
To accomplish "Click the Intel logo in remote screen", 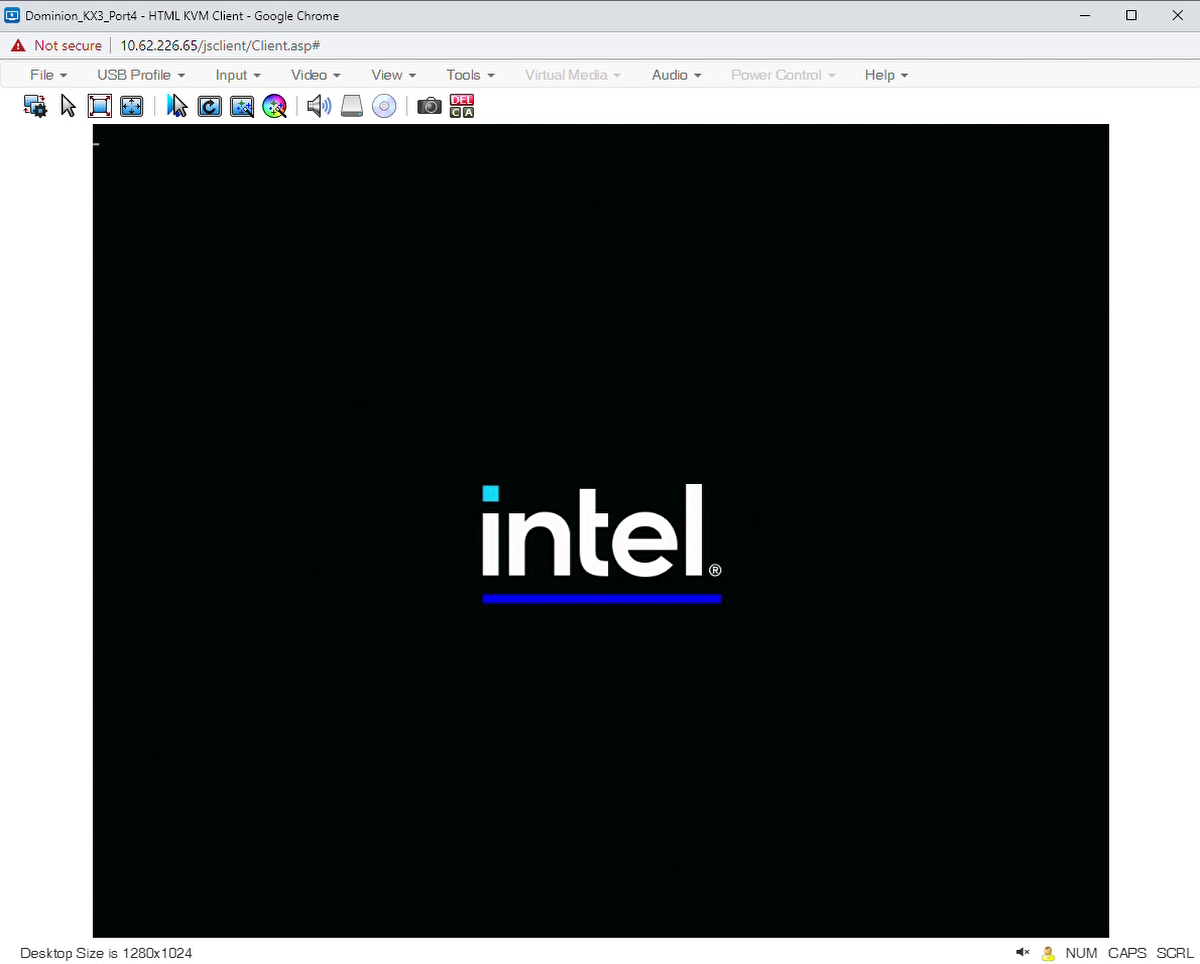I will 602,543.
